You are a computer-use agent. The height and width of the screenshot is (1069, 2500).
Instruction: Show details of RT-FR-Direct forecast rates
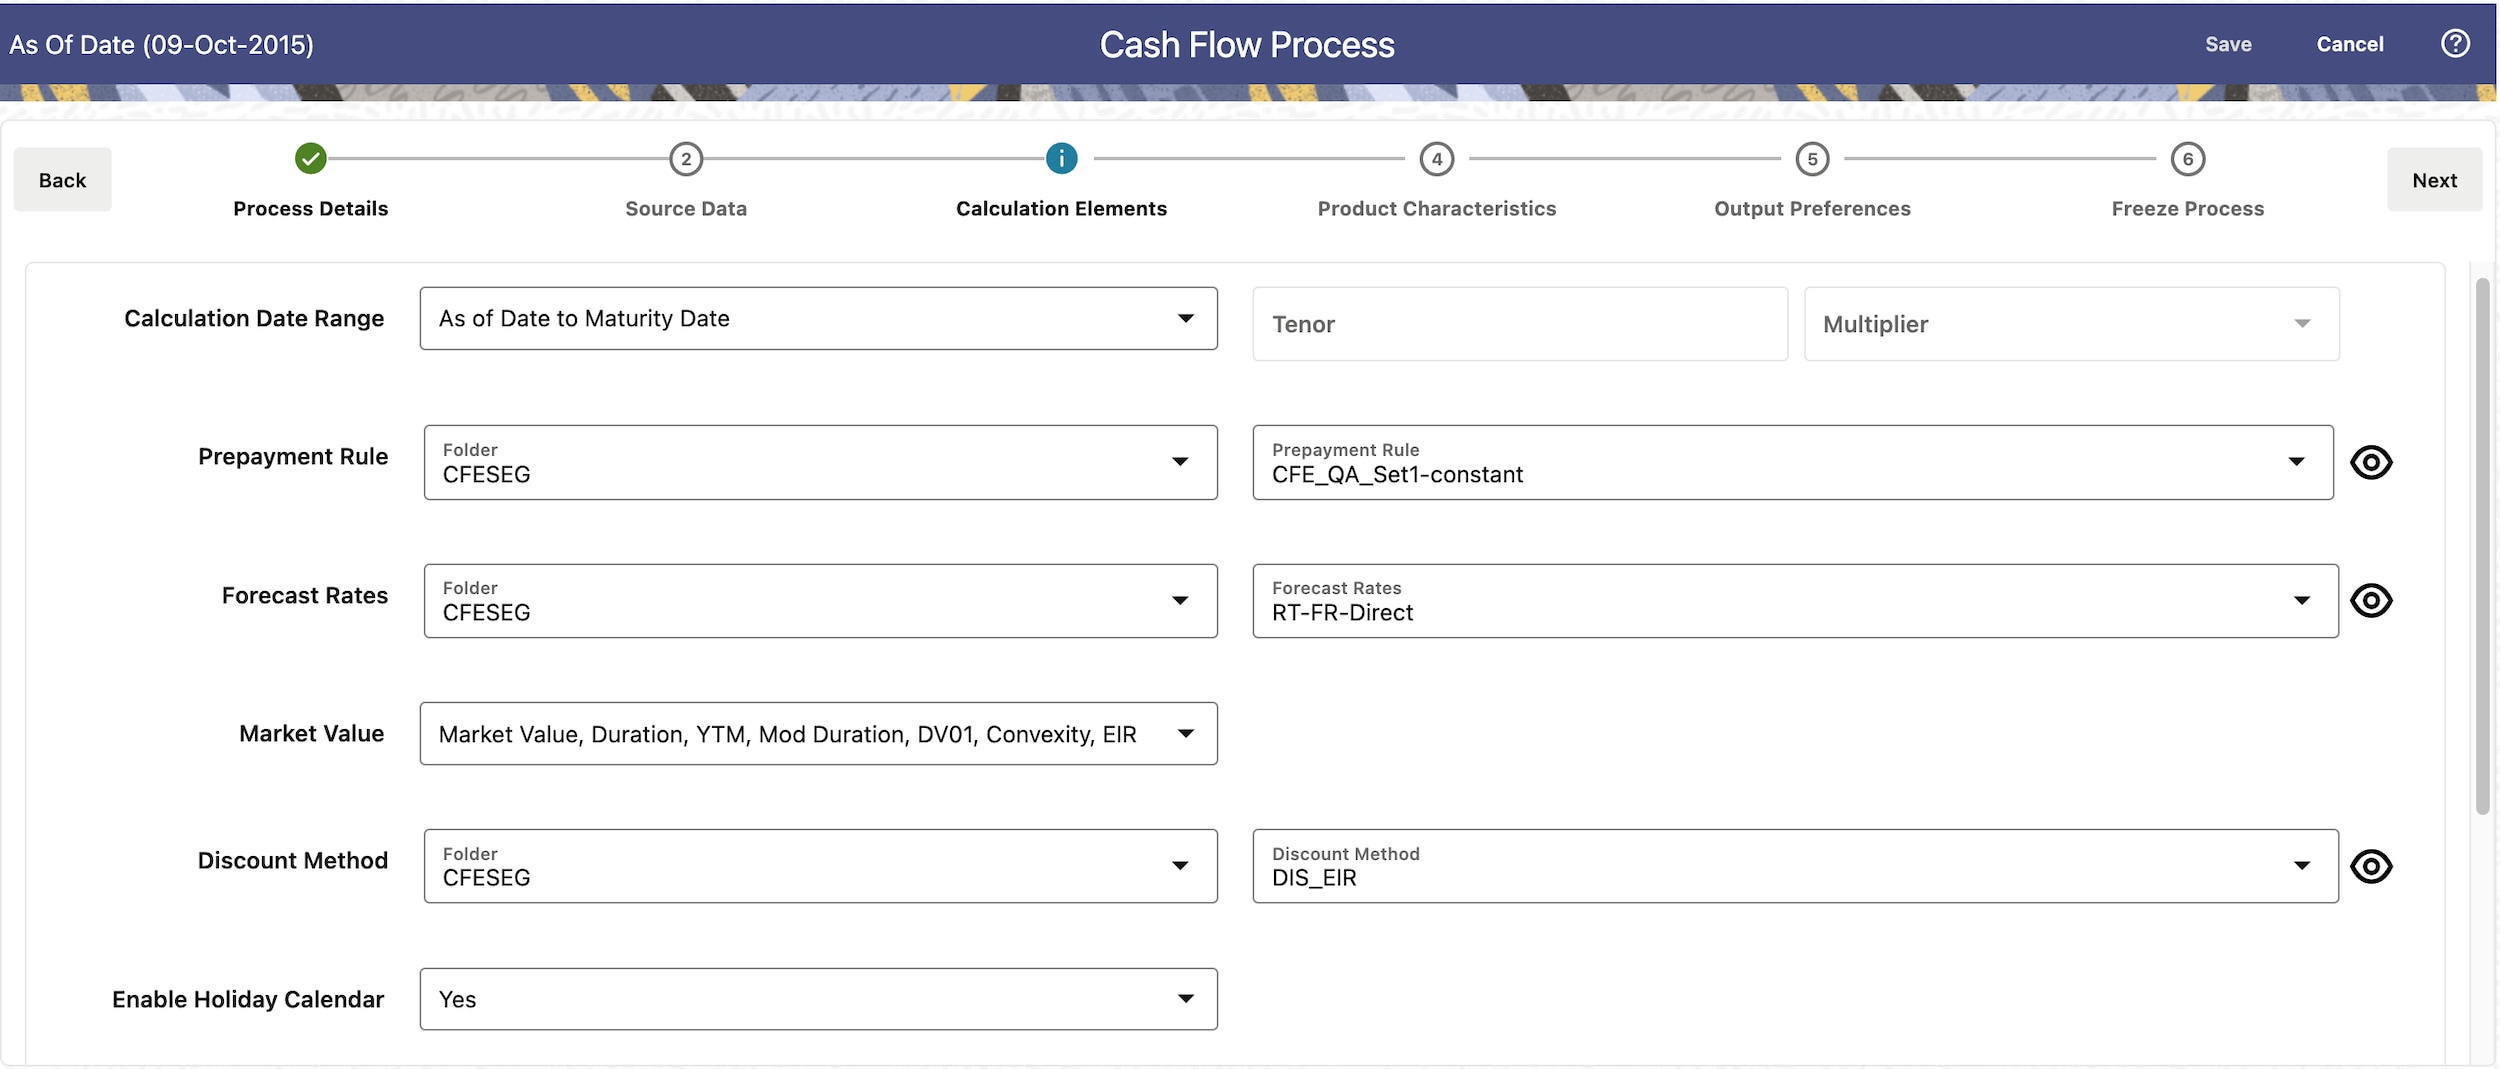2373,600
